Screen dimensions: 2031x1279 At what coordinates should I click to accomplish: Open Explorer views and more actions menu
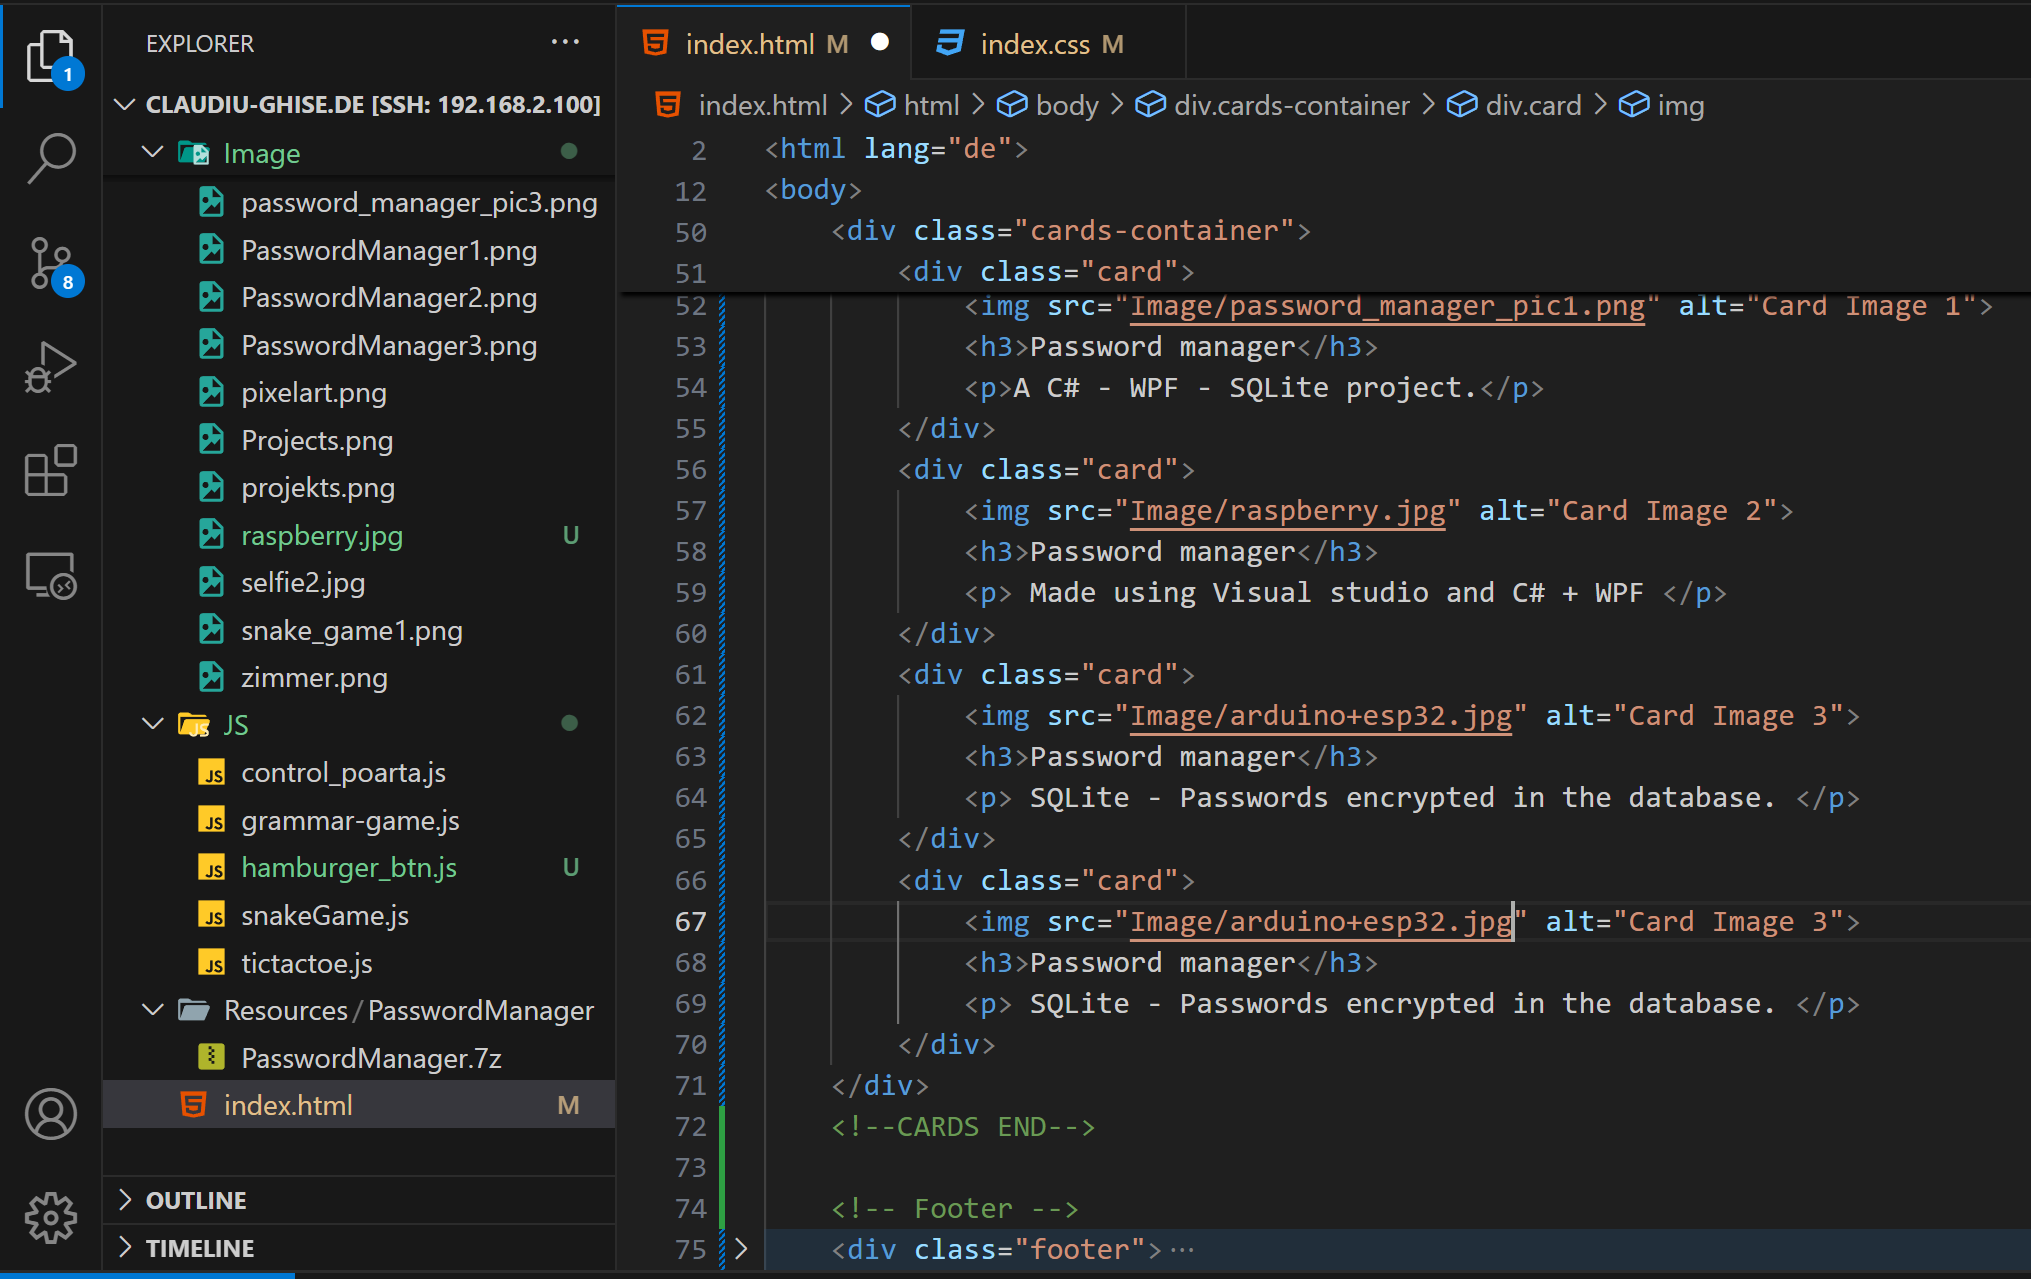565,42
